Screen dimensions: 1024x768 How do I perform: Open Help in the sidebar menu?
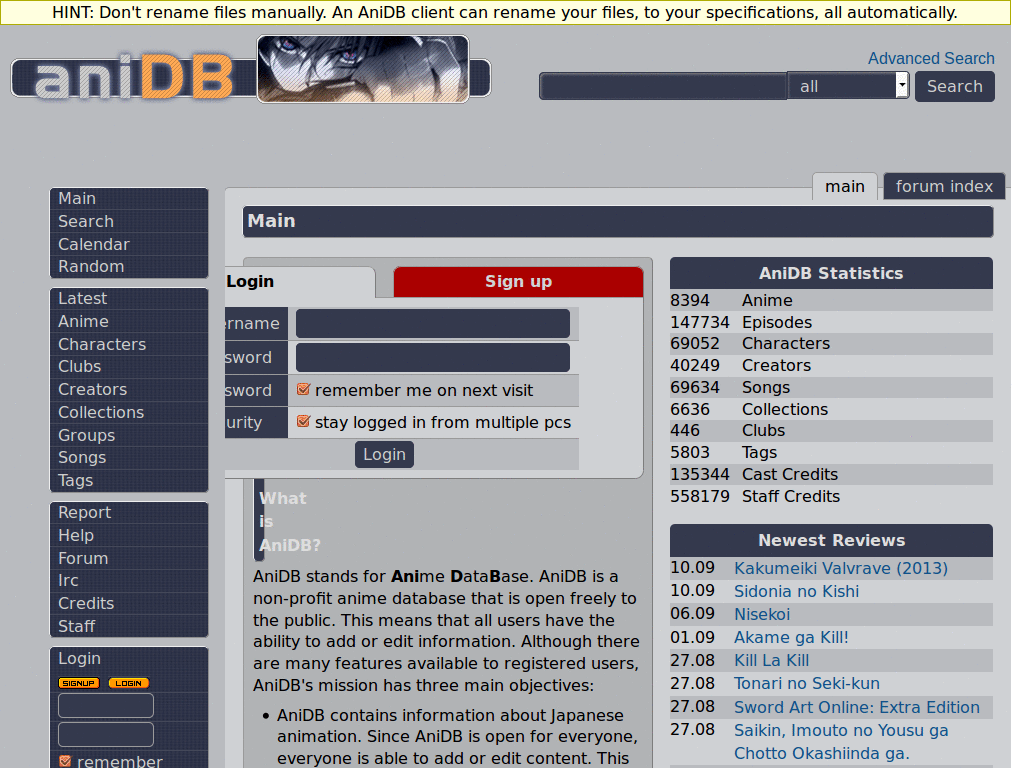[x=129, y=536]
